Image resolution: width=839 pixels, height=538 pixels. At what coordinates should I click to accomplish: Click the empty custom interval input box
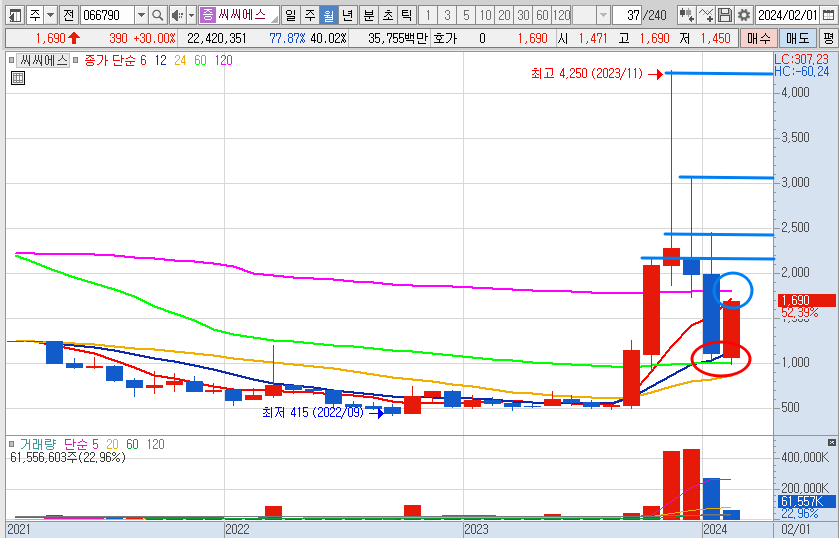click(x=584, y=15)
